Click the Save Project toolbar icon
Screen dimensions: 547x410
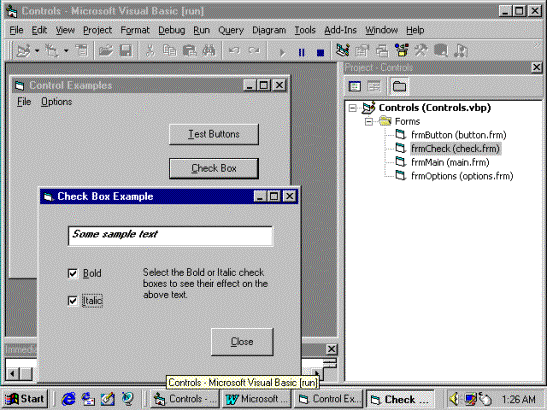point(125,51)
